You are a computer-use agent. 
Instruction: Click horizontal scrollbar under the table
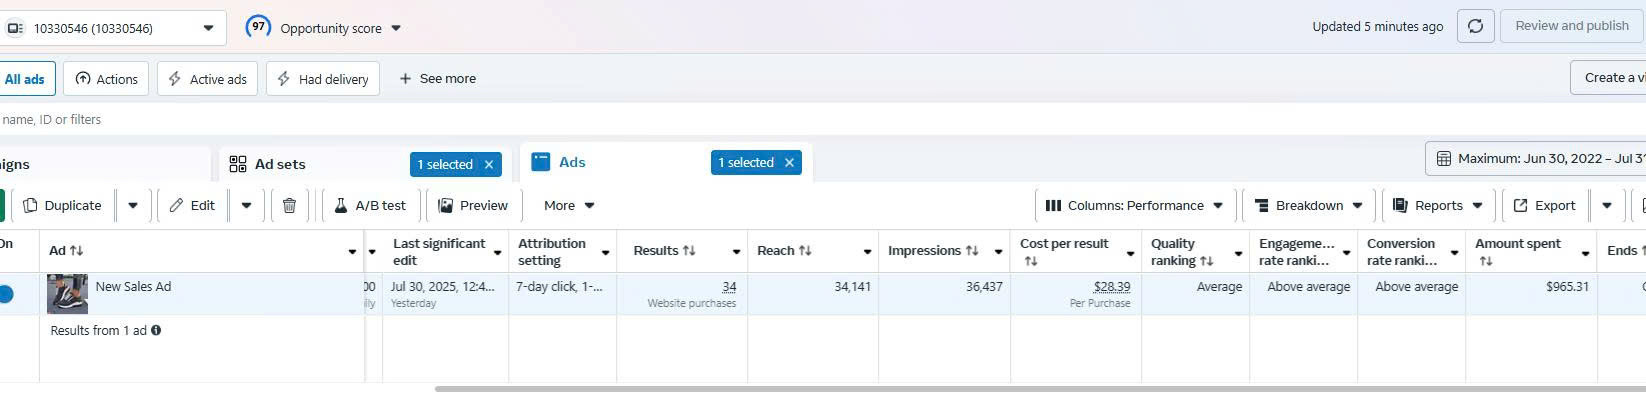pyautogui.click(x=1040, y=389)
